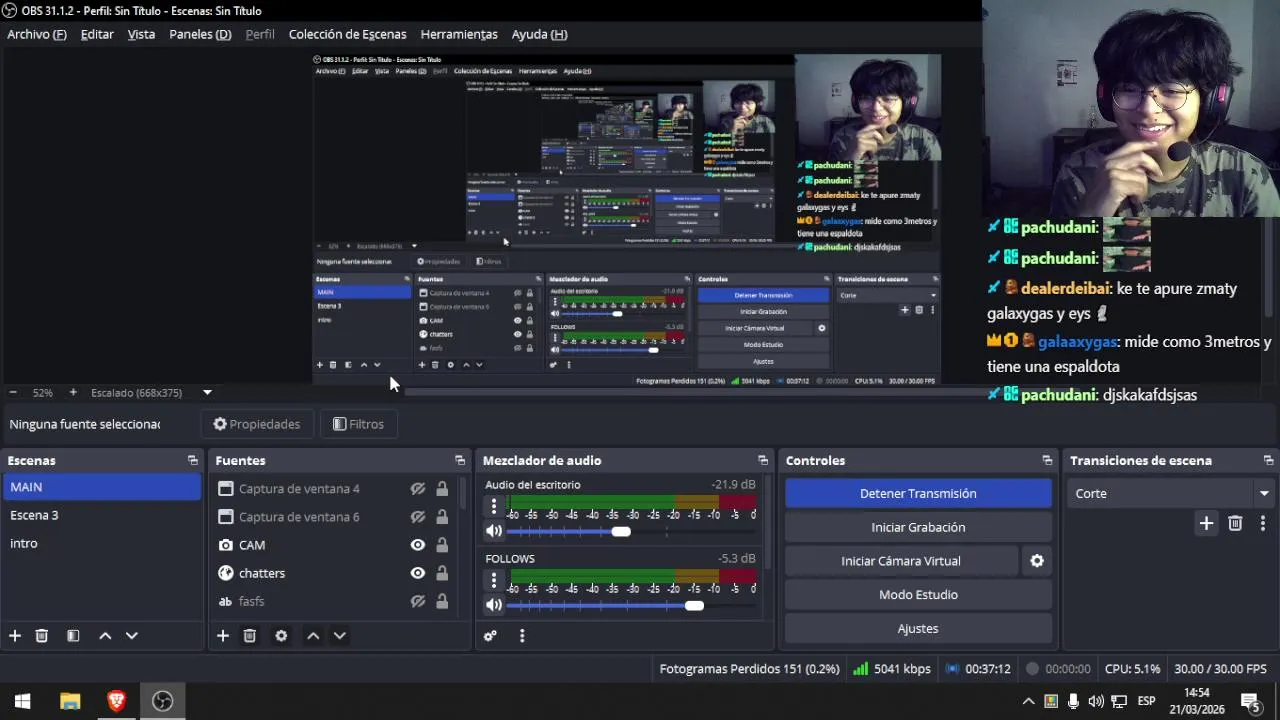Show Captura de ventana 4 source
The image size is (1280, 720).
418,489
